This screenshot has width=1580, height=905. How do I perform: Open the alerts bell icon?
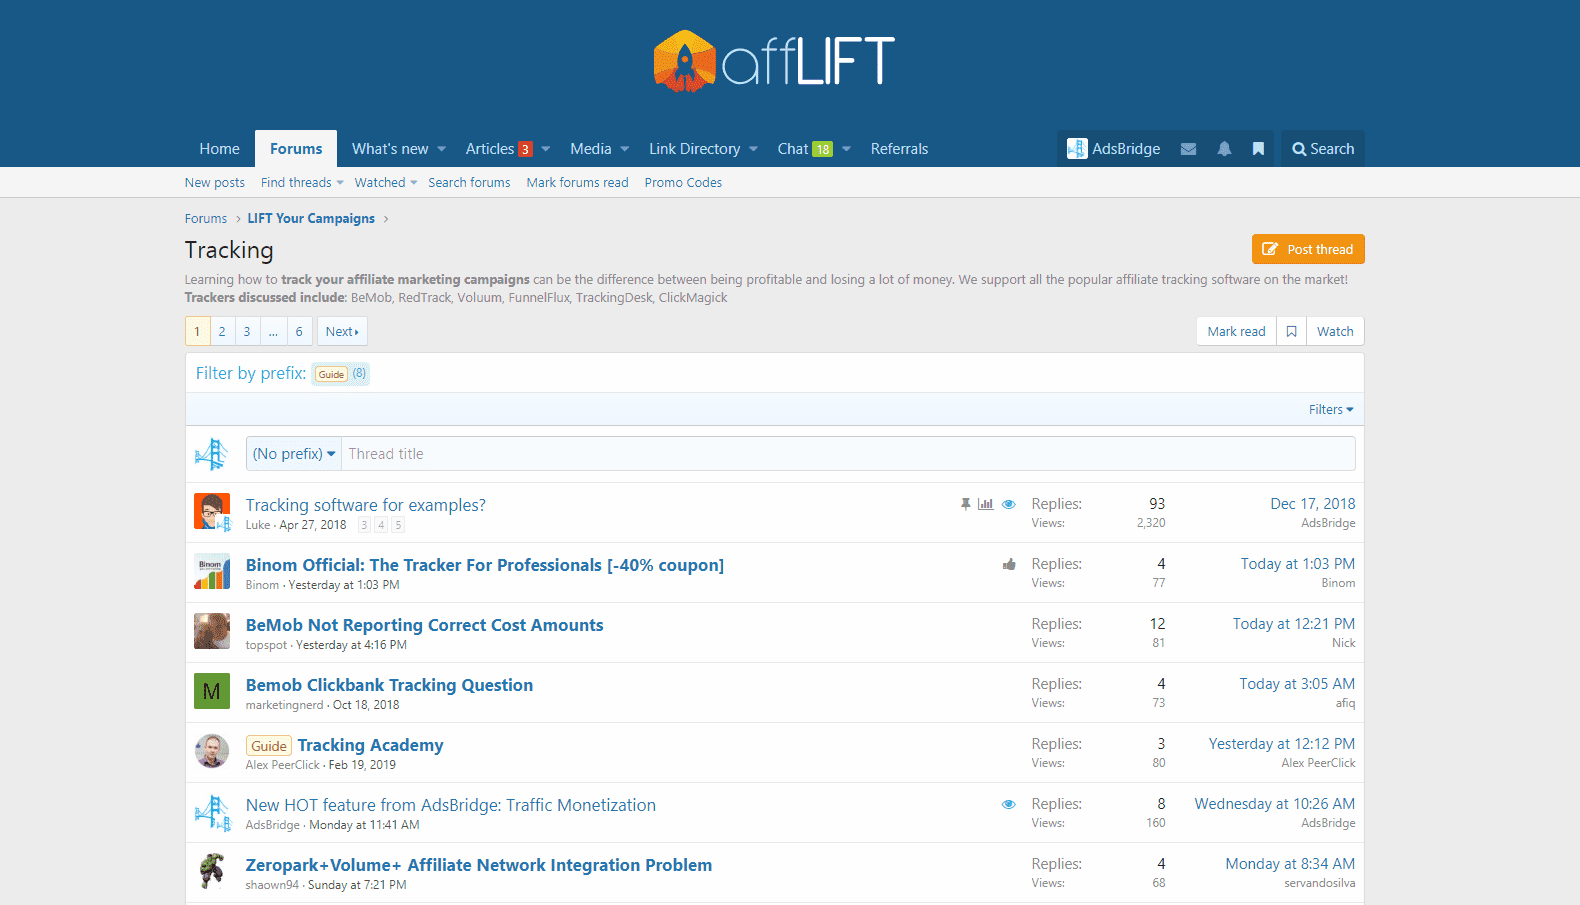click(x=1224, y=149)
